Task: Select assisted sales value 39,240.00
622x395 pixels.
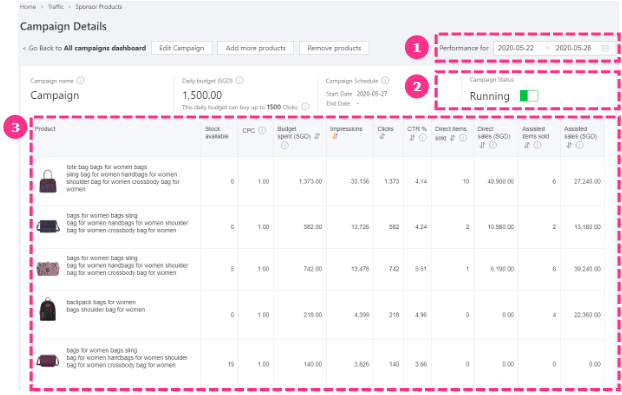Action: tap(587, 269)
